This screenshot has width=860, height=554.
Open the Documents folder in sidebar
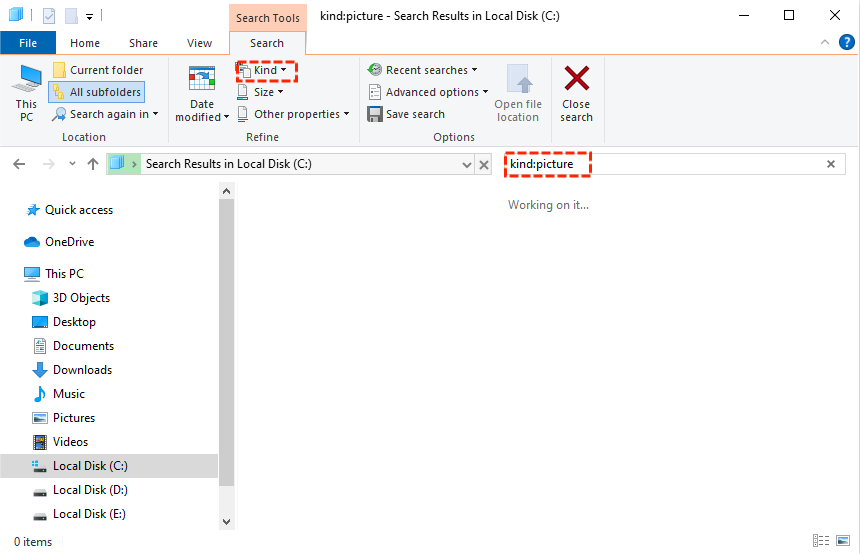point(73,346)
